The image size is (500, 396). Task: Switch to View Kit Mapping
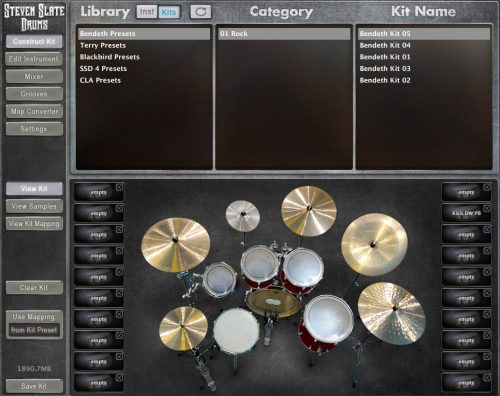(x=34, y=224)
